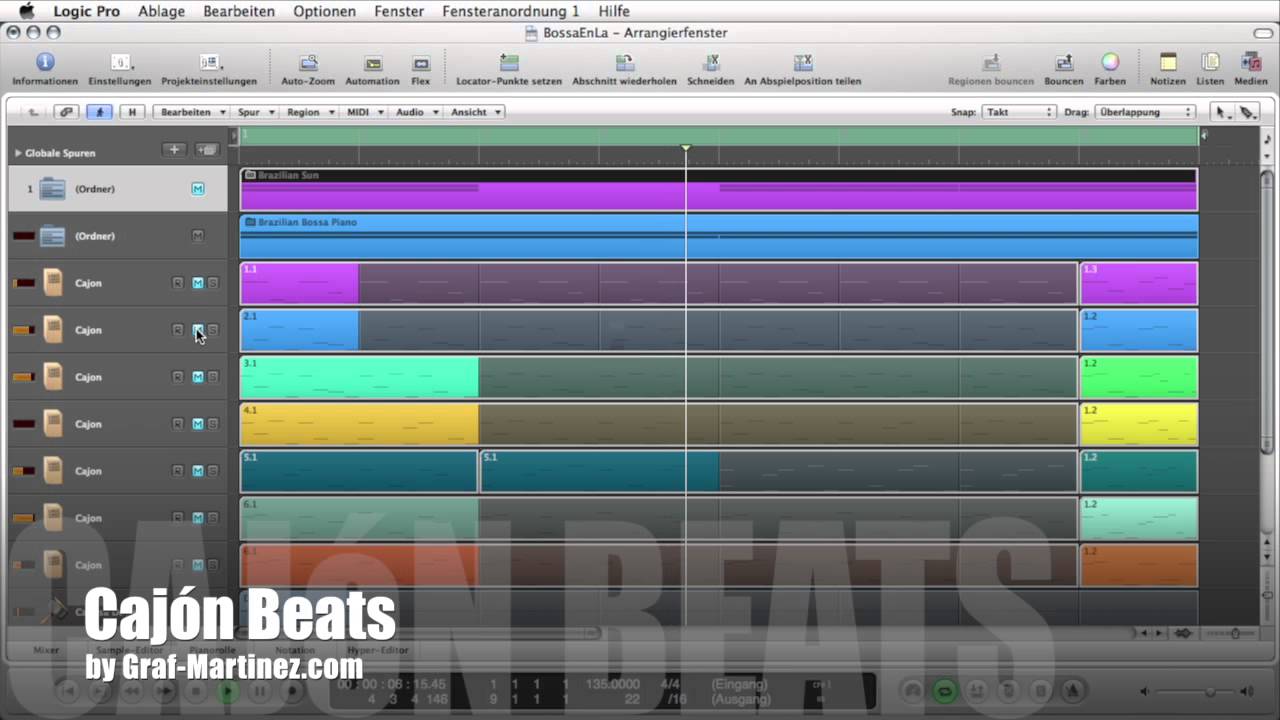Unmute Cajon track with region 1.1
Viewport: 1280px width, 720px height.
[x=197, y=283]
